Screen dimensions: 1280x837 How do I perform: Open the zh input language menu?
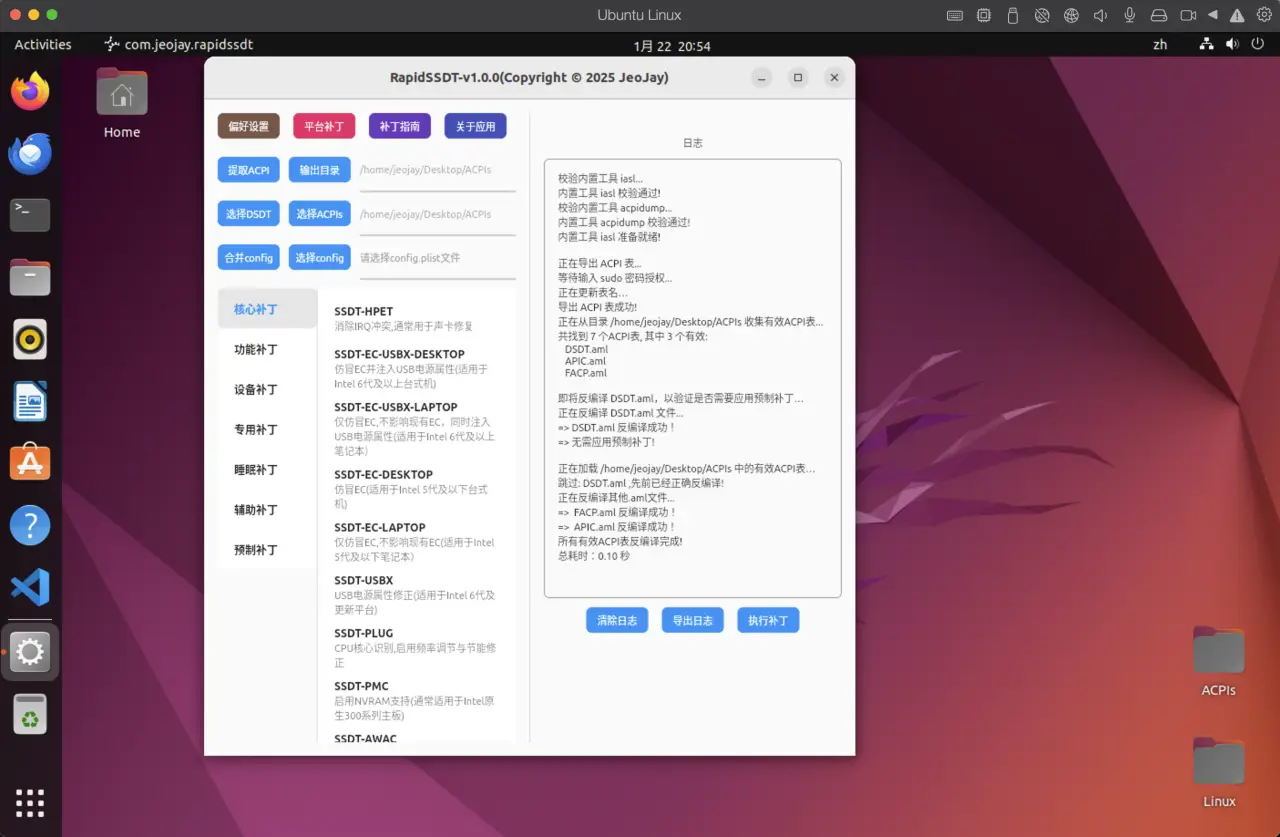1160,45
